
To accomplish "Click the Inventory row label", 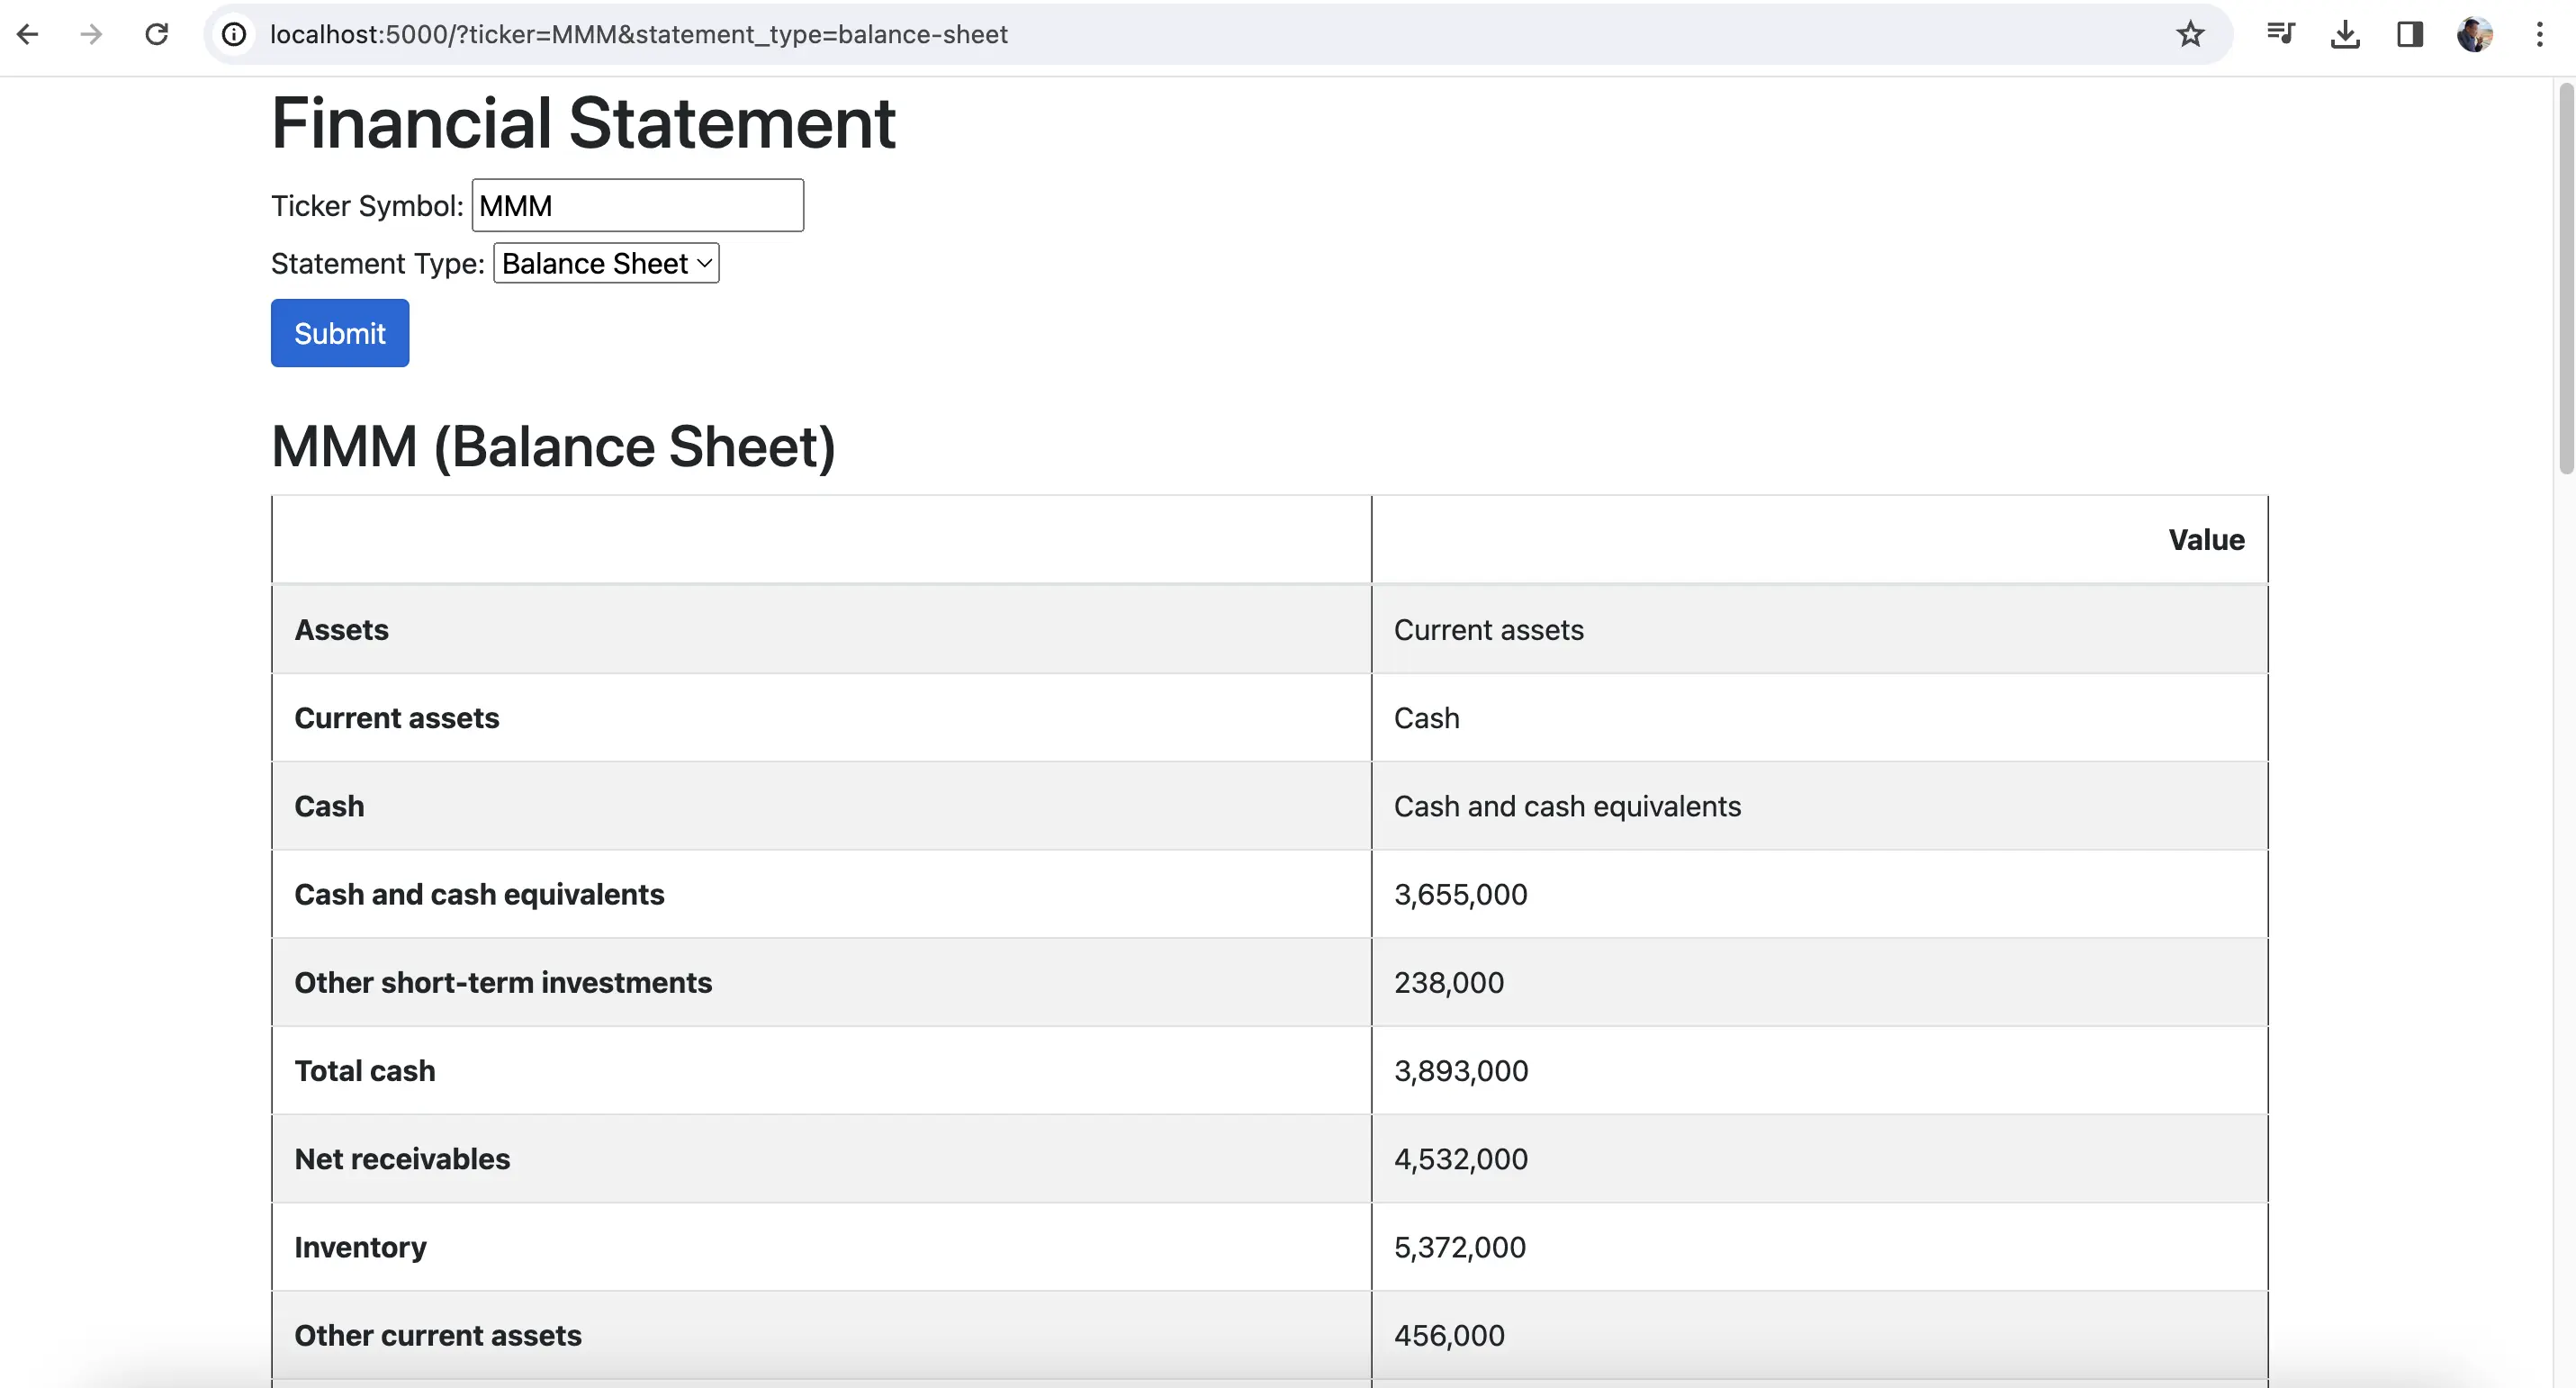I will point(360,1247).
